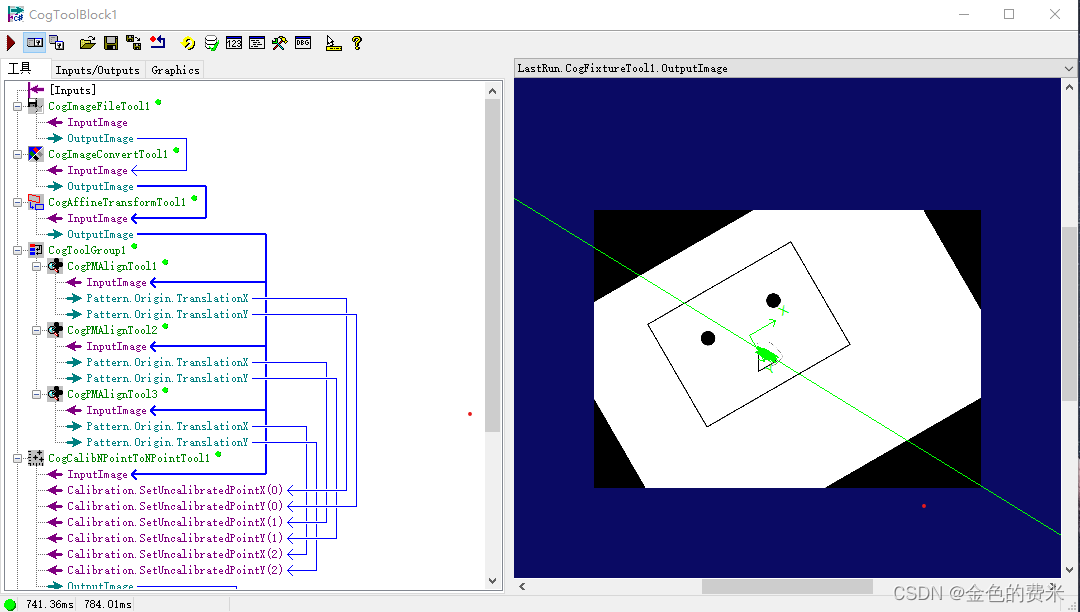Click the Save As double-floppy icon
This screenshot has height=612, width=1080.
pos(134,43)
